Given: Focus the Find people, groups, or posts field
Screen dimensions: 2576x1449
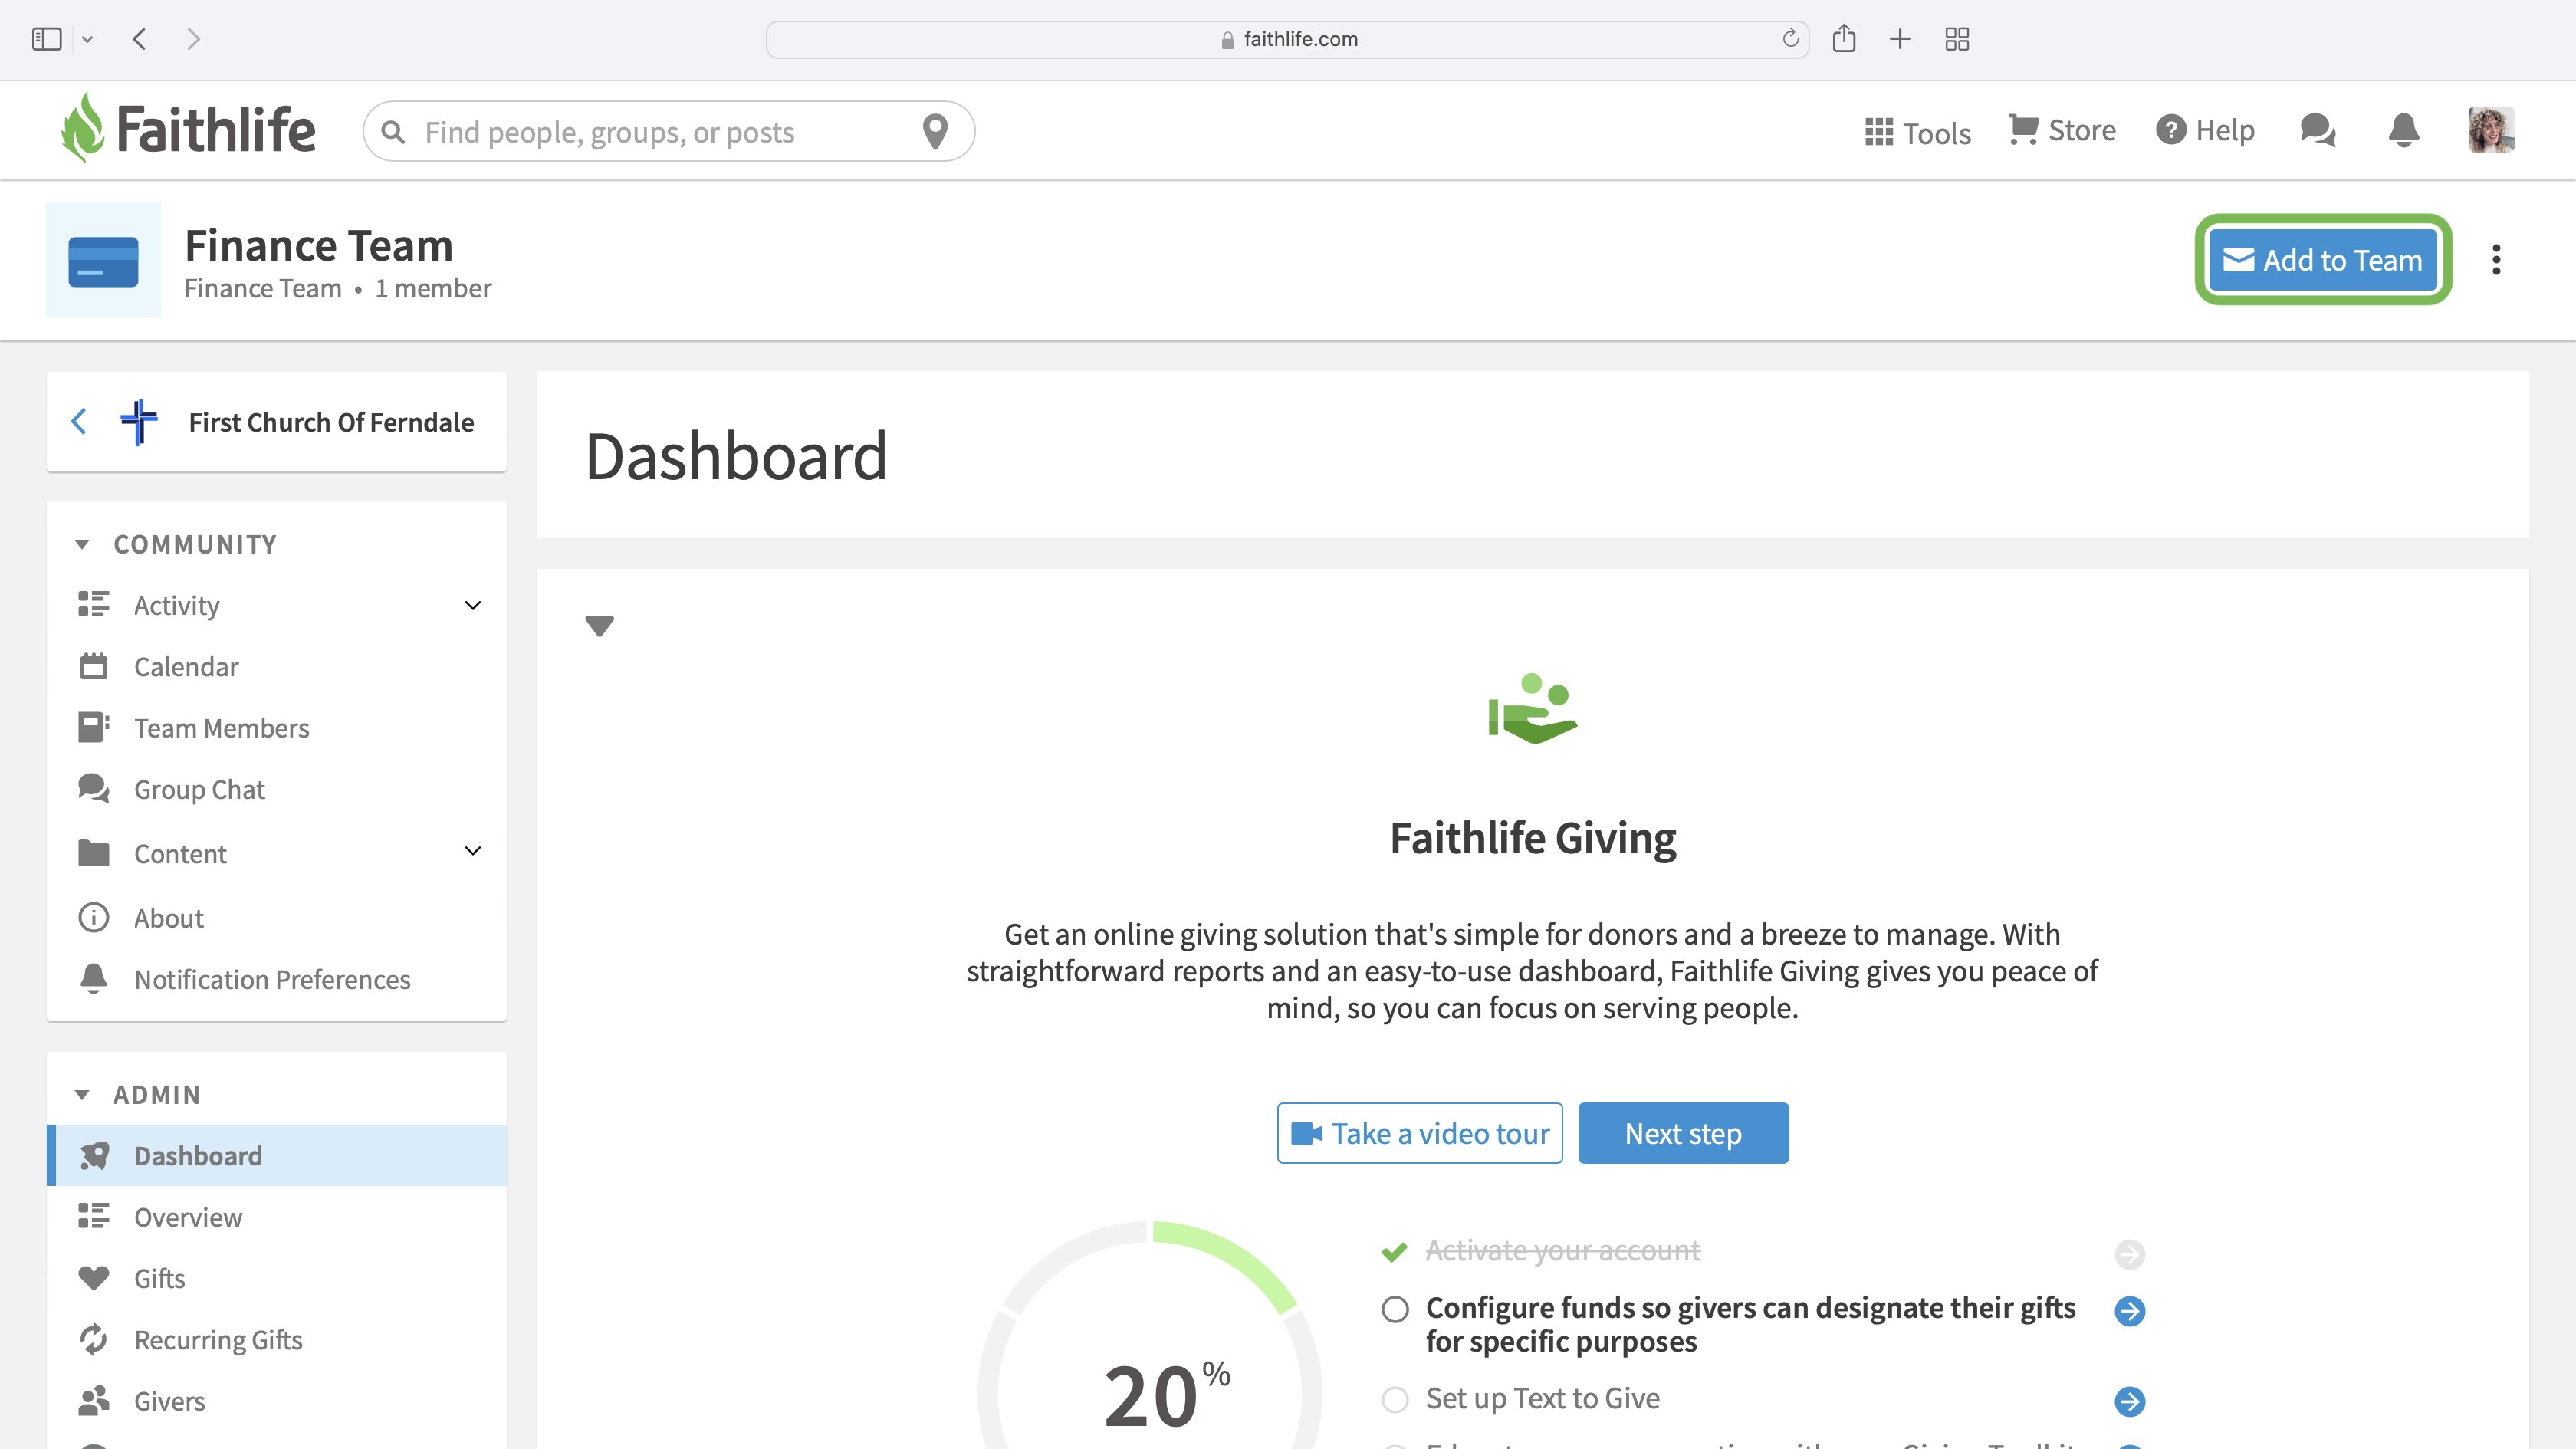Looking at the screenshot, I should pos(668,131).
